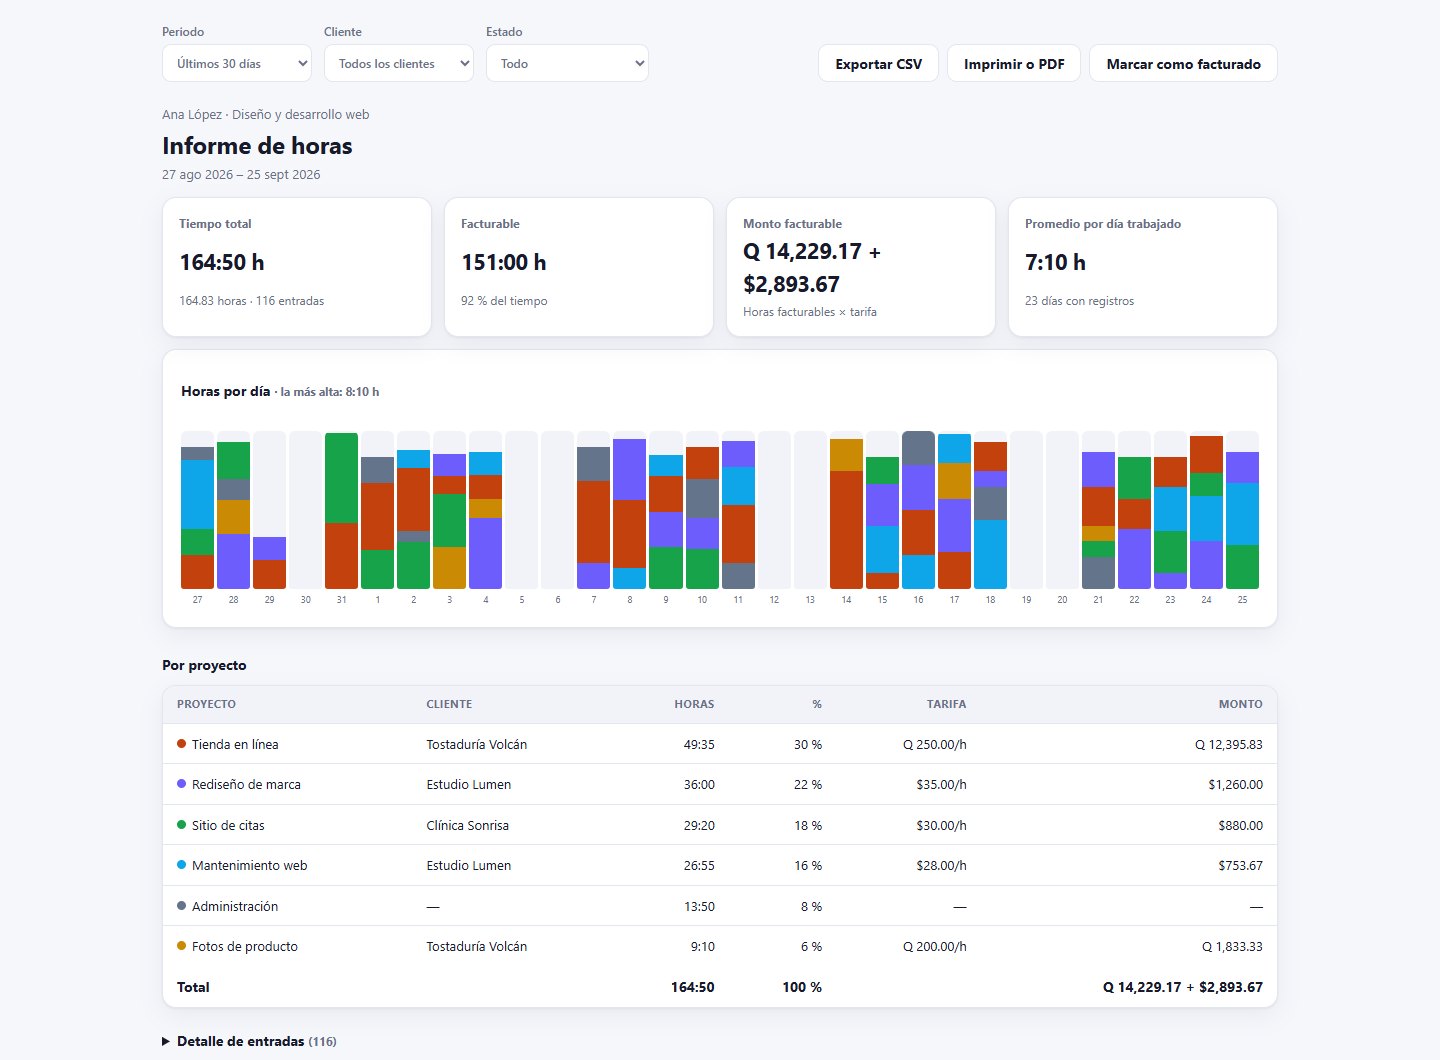Click the bar for day 8
This screenshot has height=1060, width=1440.
pos(629,514)
